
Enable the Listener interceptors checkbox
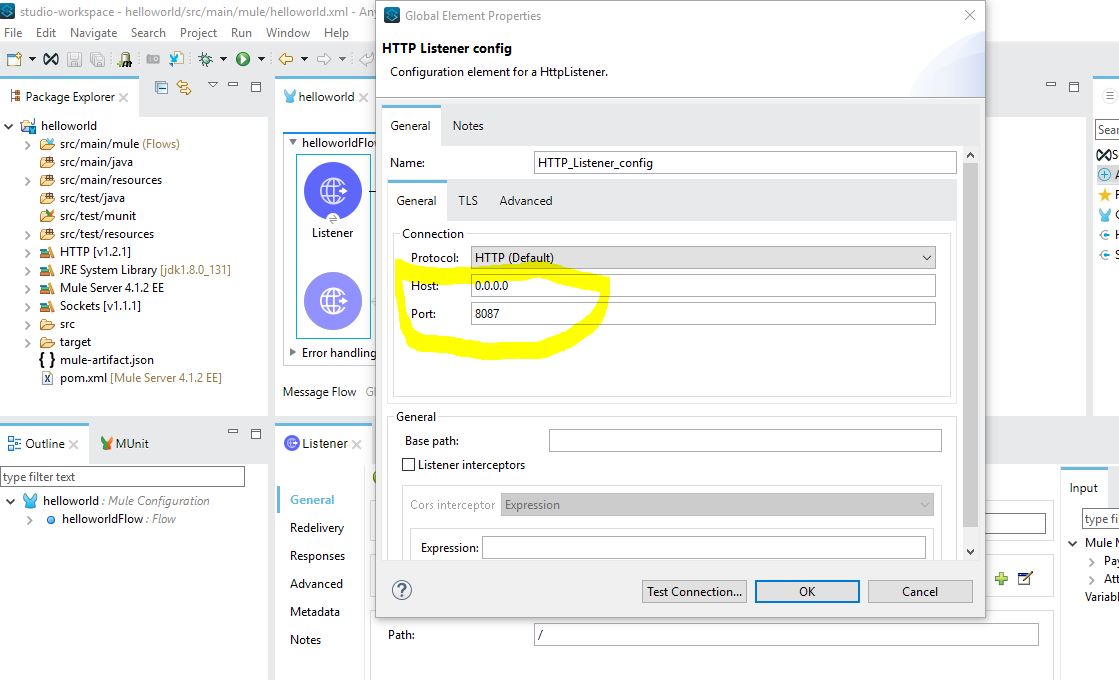tap(408, 465)
